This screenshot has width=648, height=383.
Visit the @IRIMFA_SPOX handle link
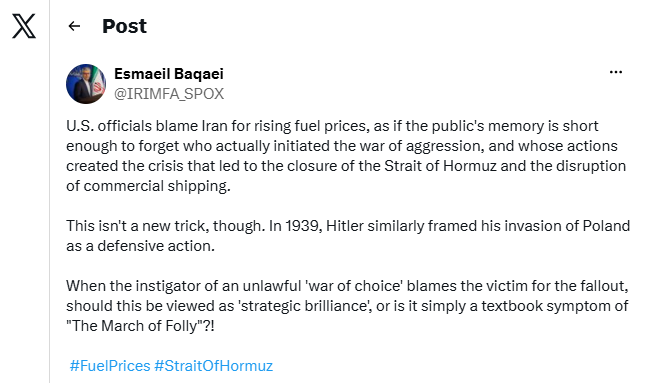[169, 94]
